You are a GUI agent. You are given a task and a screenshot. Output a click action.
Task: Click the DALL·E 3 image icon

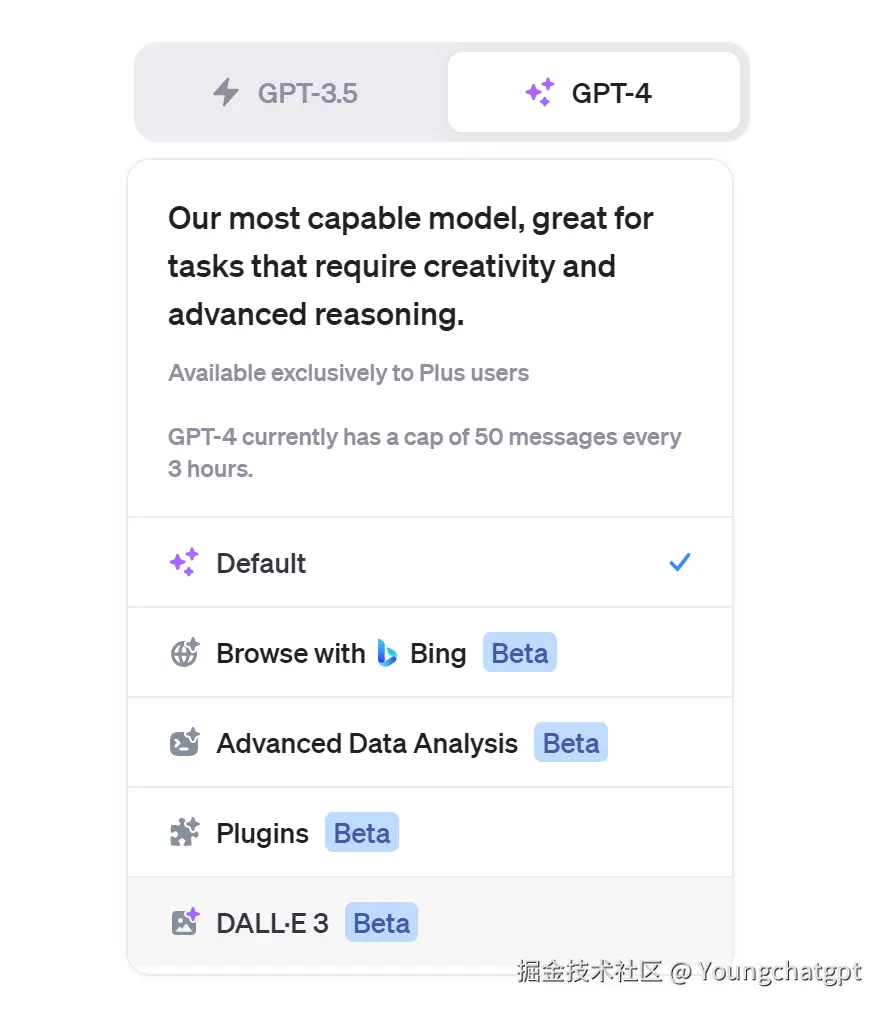click(184, 923)
